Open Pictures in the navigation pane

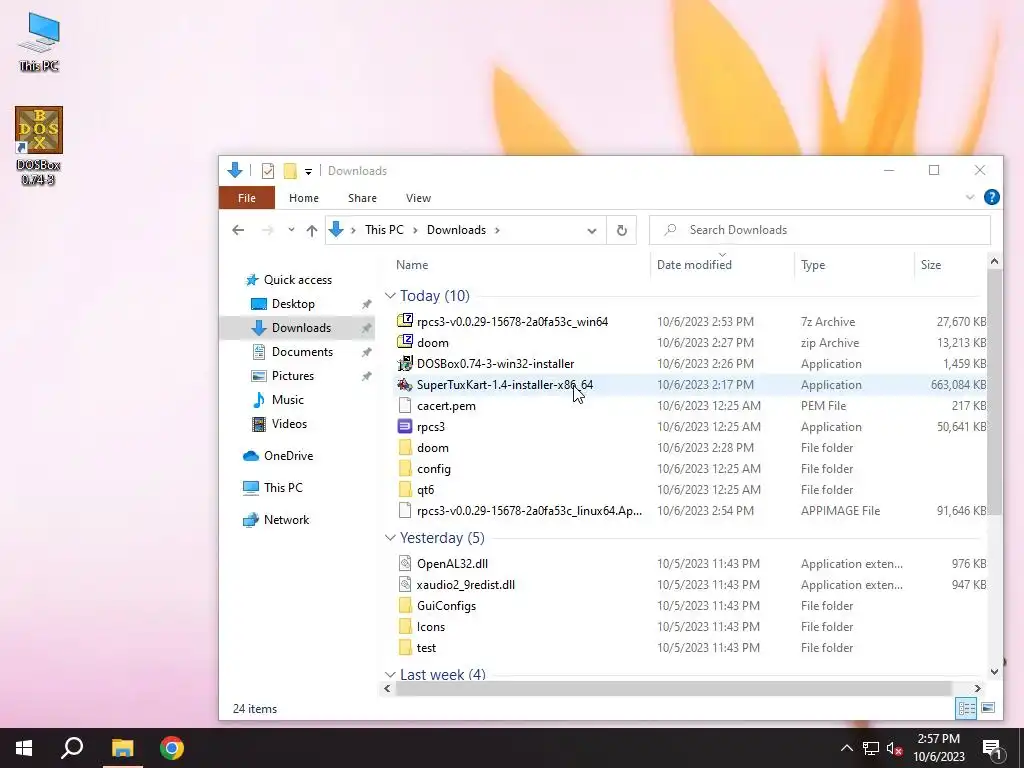click(293, 376)
